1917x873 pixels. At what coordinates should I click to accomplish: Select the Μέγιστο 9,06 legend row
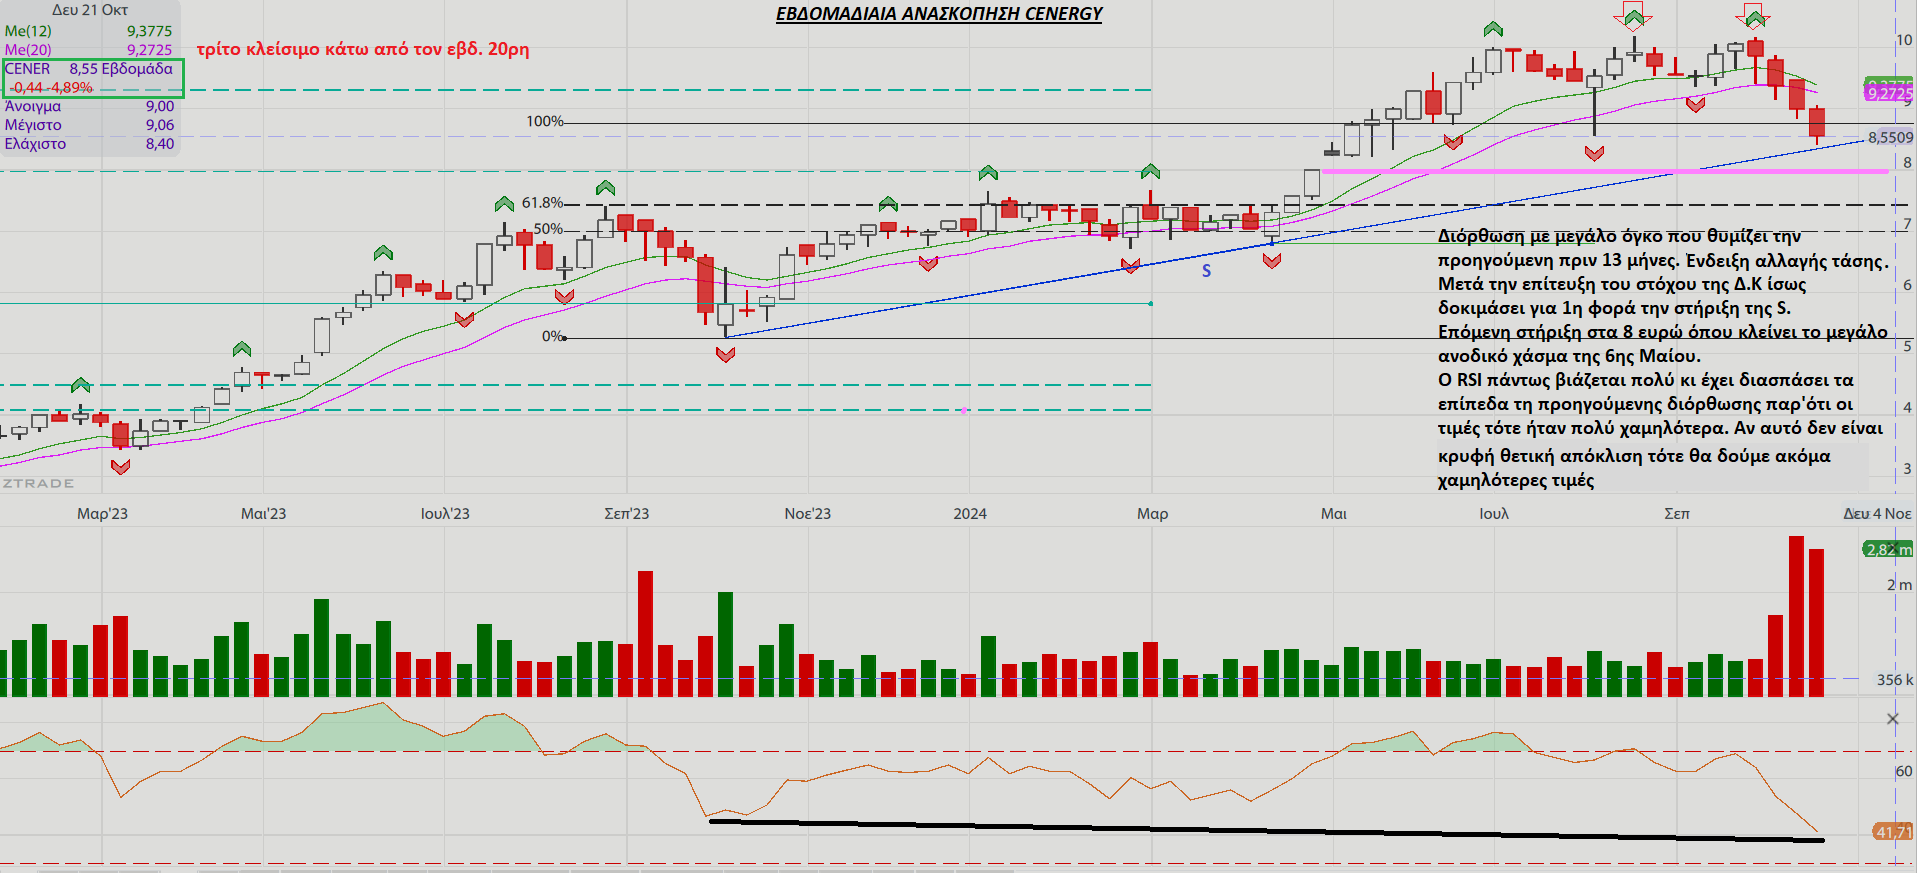coord(89,125)
